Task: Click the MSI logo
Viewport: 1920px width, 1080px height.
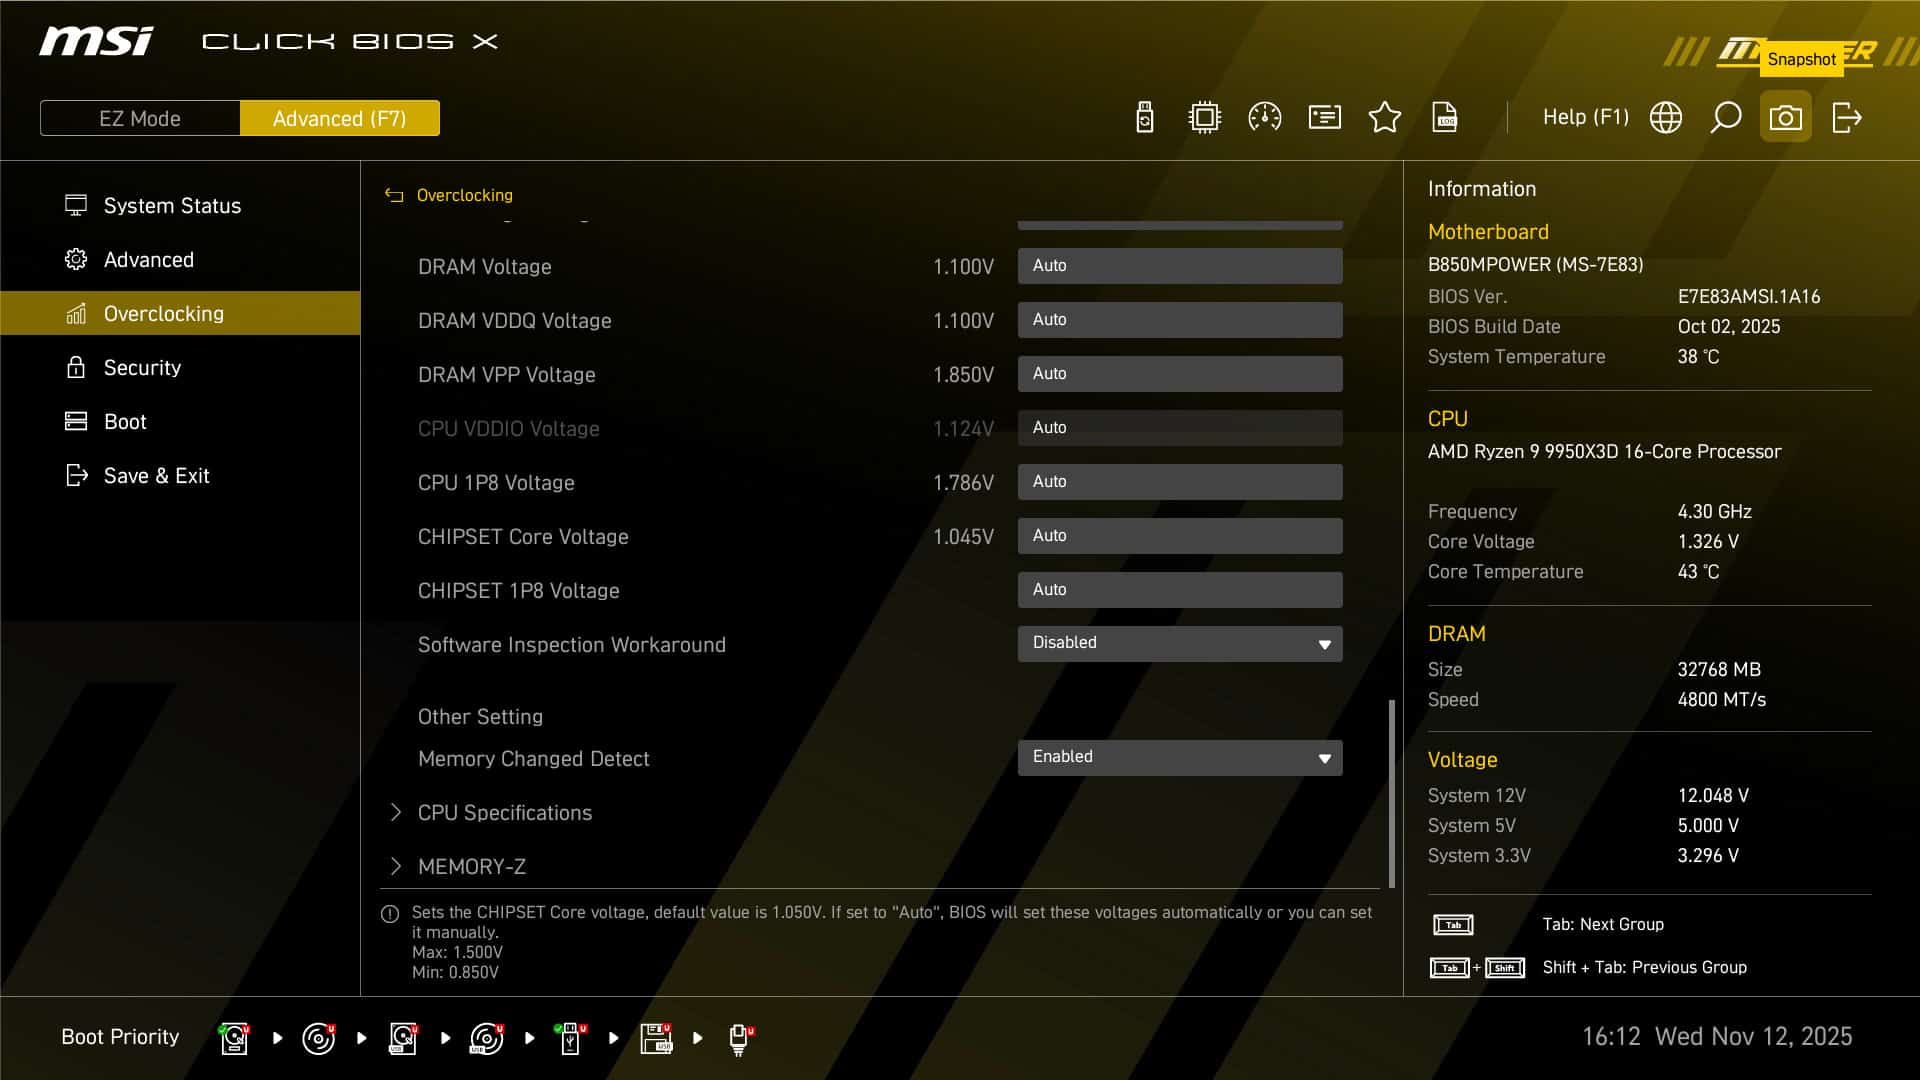Action: 96,41
